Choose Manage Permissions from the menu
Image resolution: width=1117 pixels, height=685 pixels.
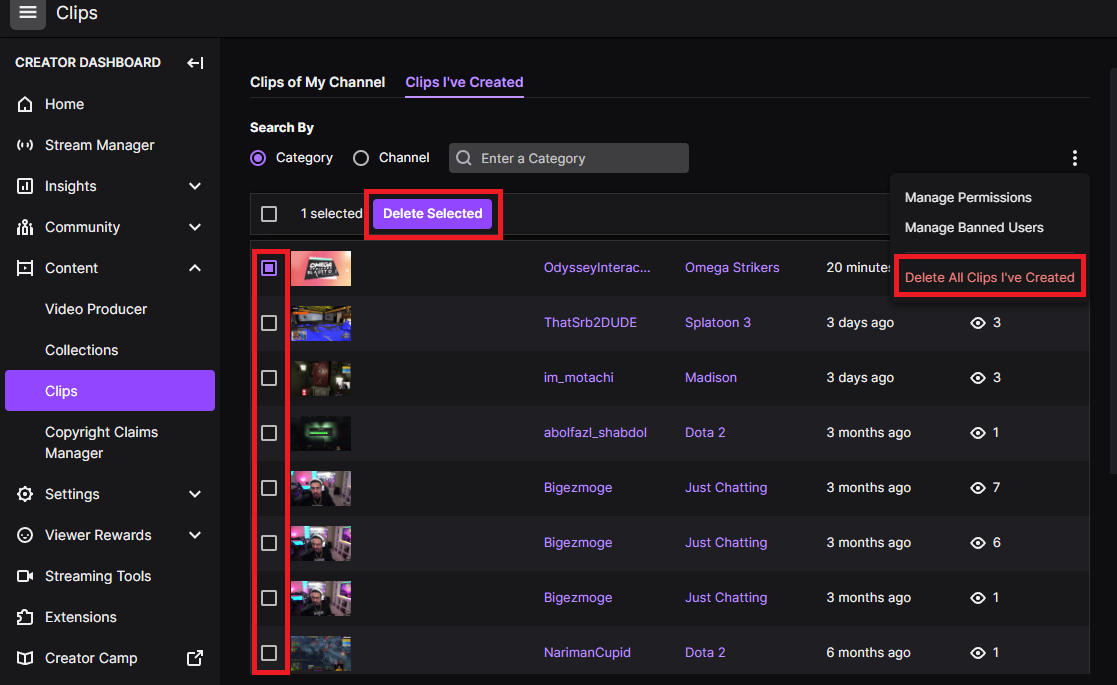pos(968,198)
